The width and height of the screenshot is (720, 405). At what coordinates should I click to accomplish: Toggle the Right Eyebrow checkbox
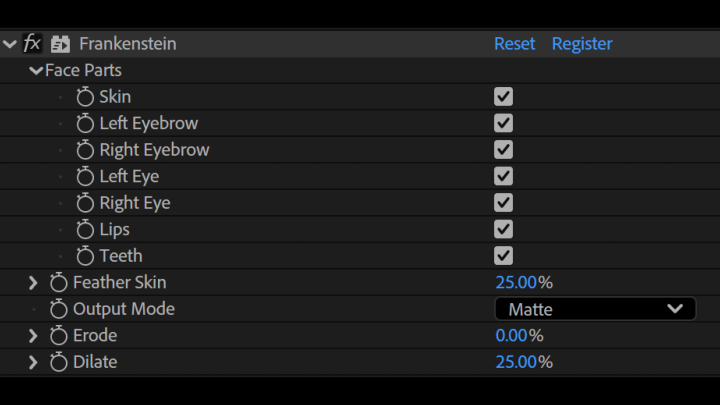tap(503, 150)
